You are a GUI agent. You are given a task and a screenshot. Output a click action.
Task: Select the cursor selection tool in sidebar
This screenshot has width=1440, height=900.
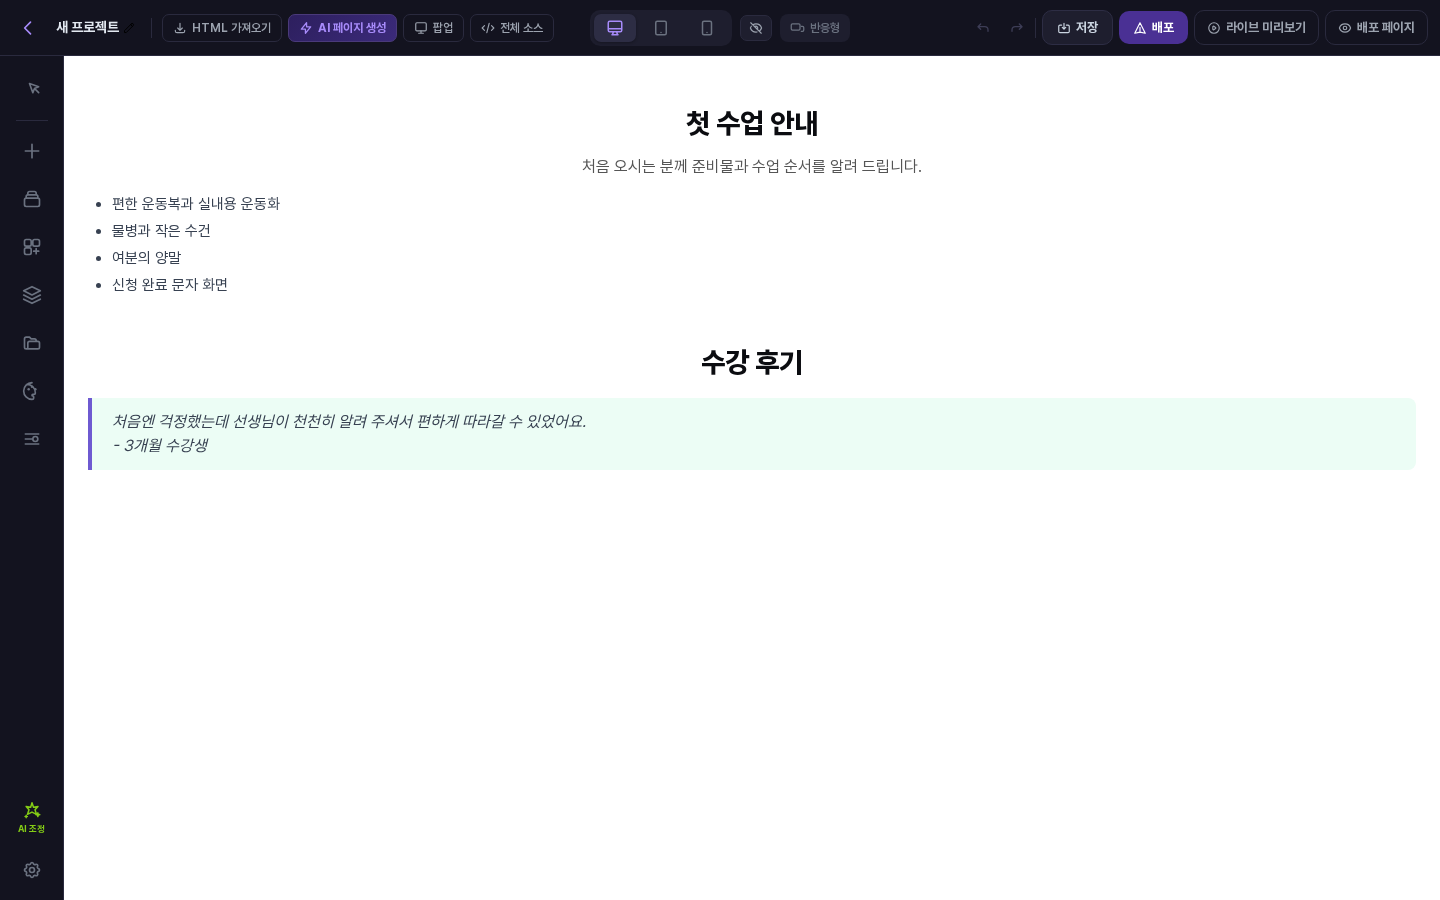[x=32, y=89]
